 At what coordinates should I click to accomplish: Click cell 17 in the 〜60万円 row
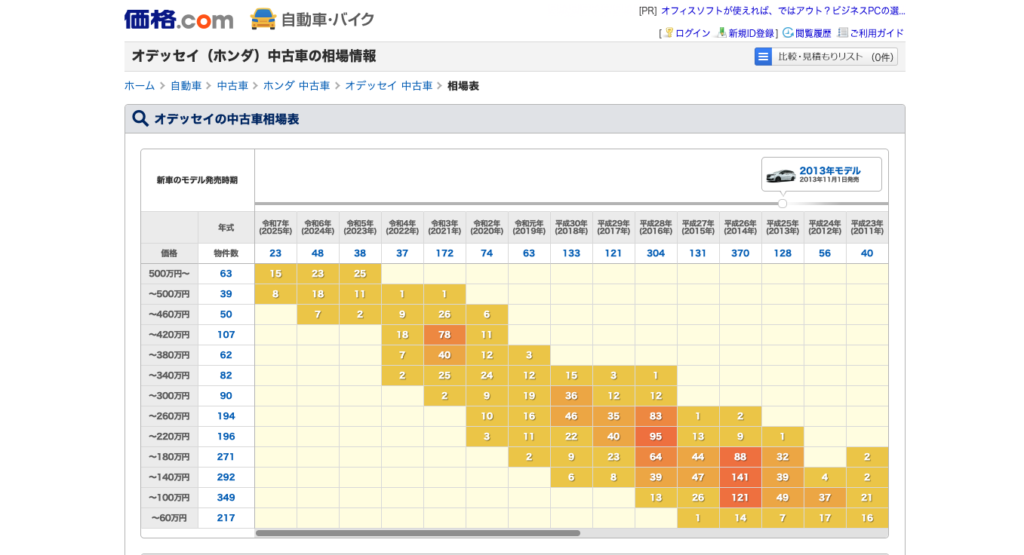(825, 518)
